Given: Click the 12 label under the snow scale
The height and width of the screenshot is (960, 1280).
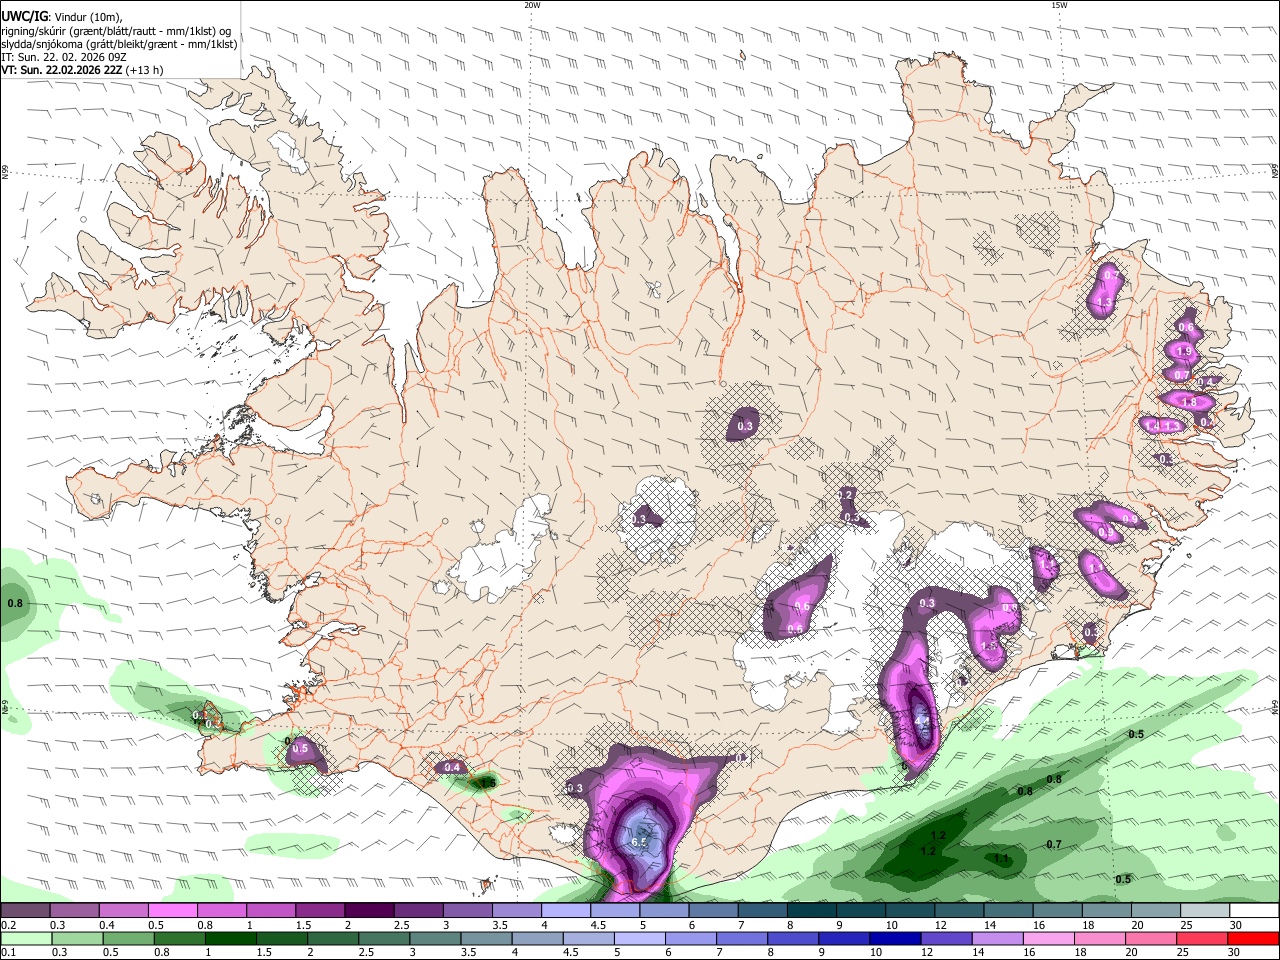Looking at the screenshot, I should [940, 926].
